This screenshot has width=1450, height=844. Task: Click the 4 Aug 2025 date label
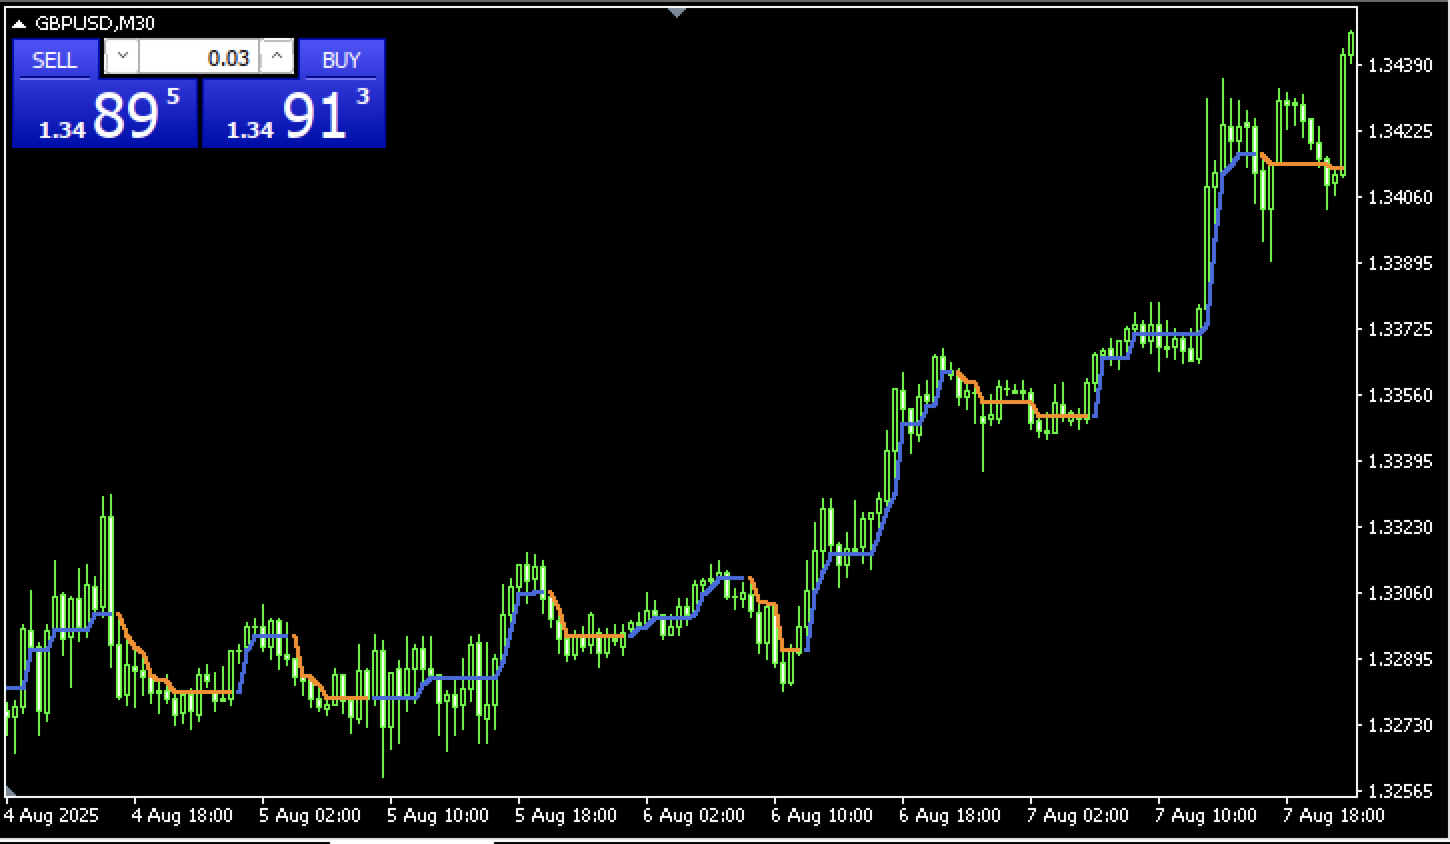pyautogui.click(x=52, y=815)
